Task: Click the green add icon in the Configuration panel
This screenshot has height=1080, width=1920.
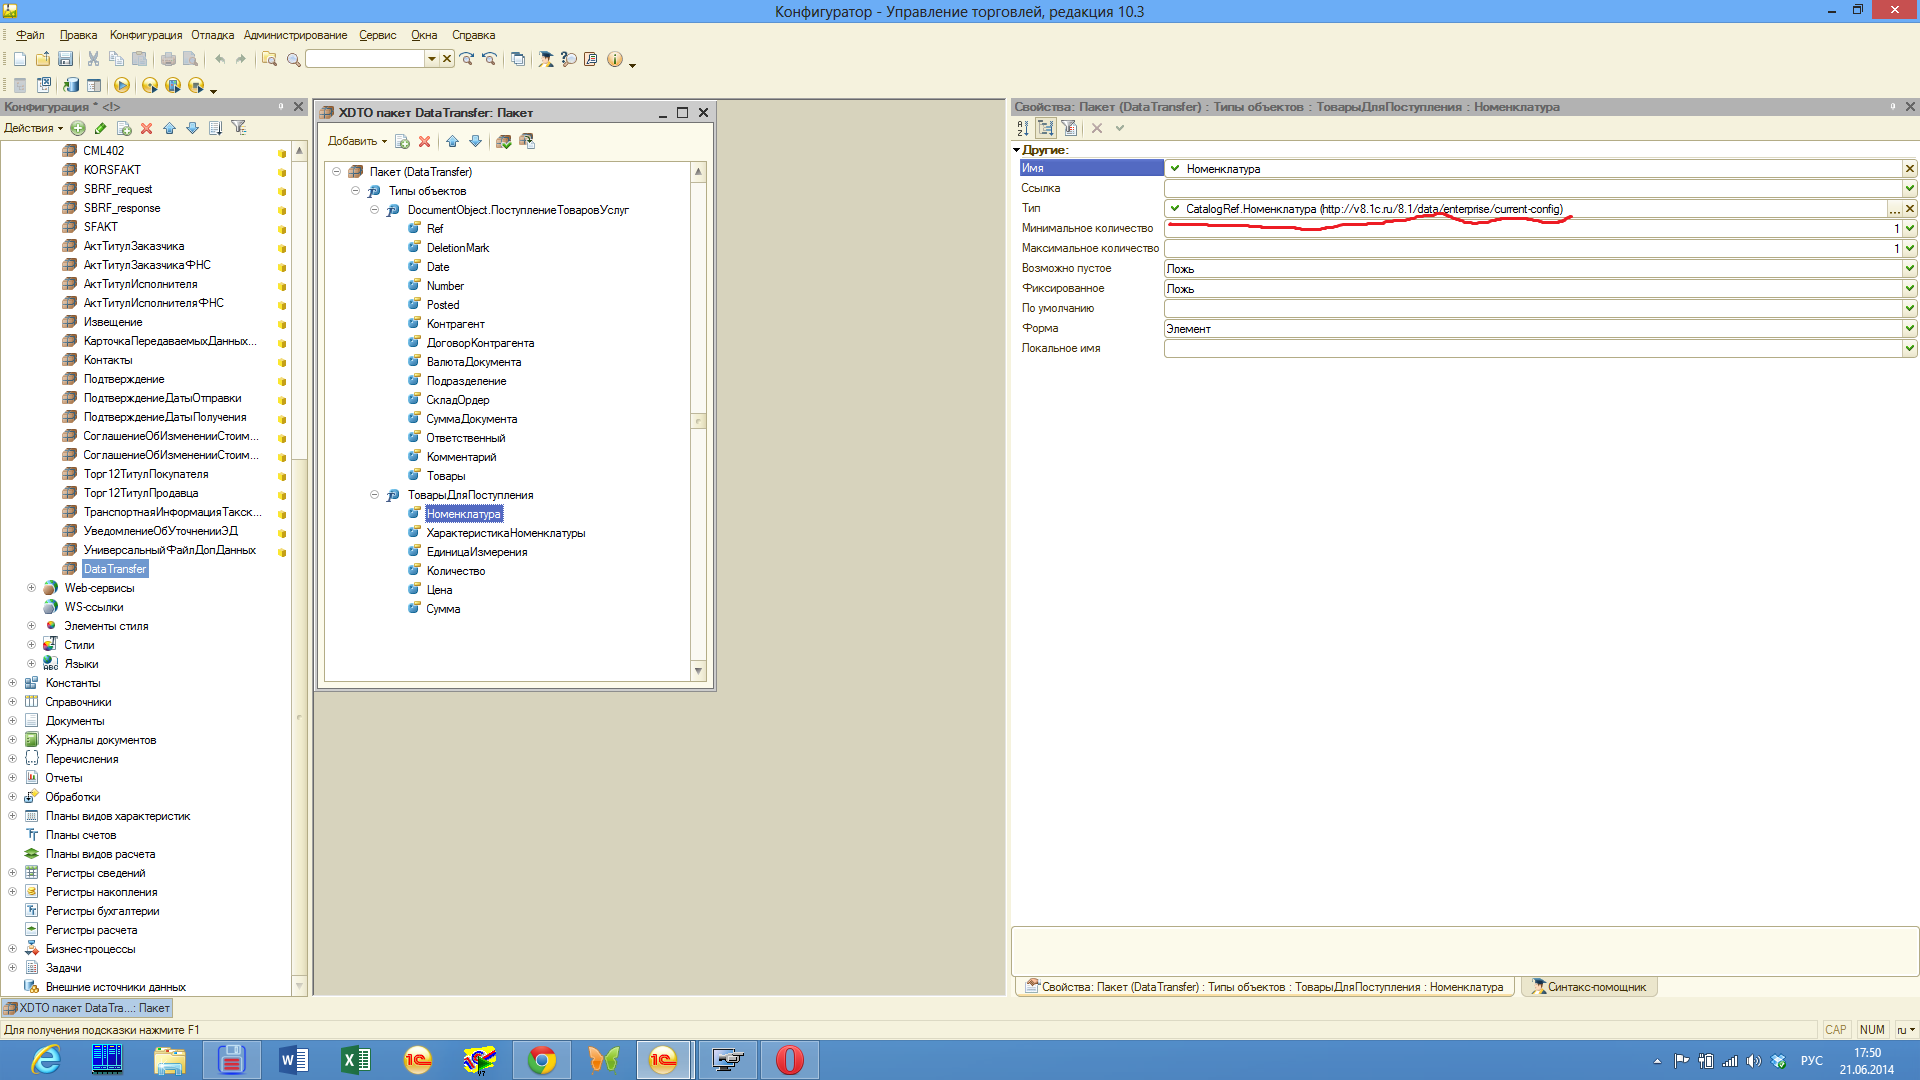Action: coord(78,128)
